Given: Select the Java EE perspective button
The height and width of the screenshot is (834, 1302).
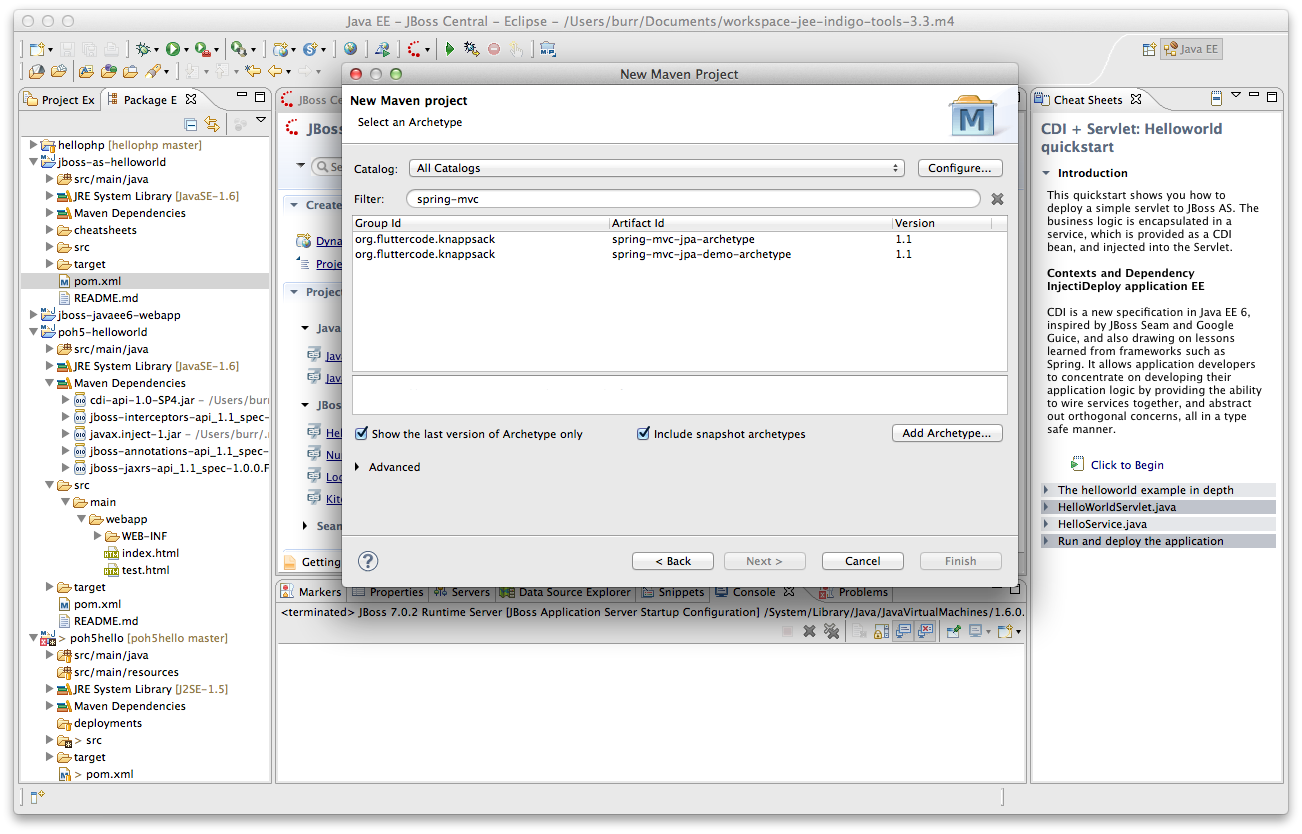Looking at the screenshot, I should [x=1191, y=49].
